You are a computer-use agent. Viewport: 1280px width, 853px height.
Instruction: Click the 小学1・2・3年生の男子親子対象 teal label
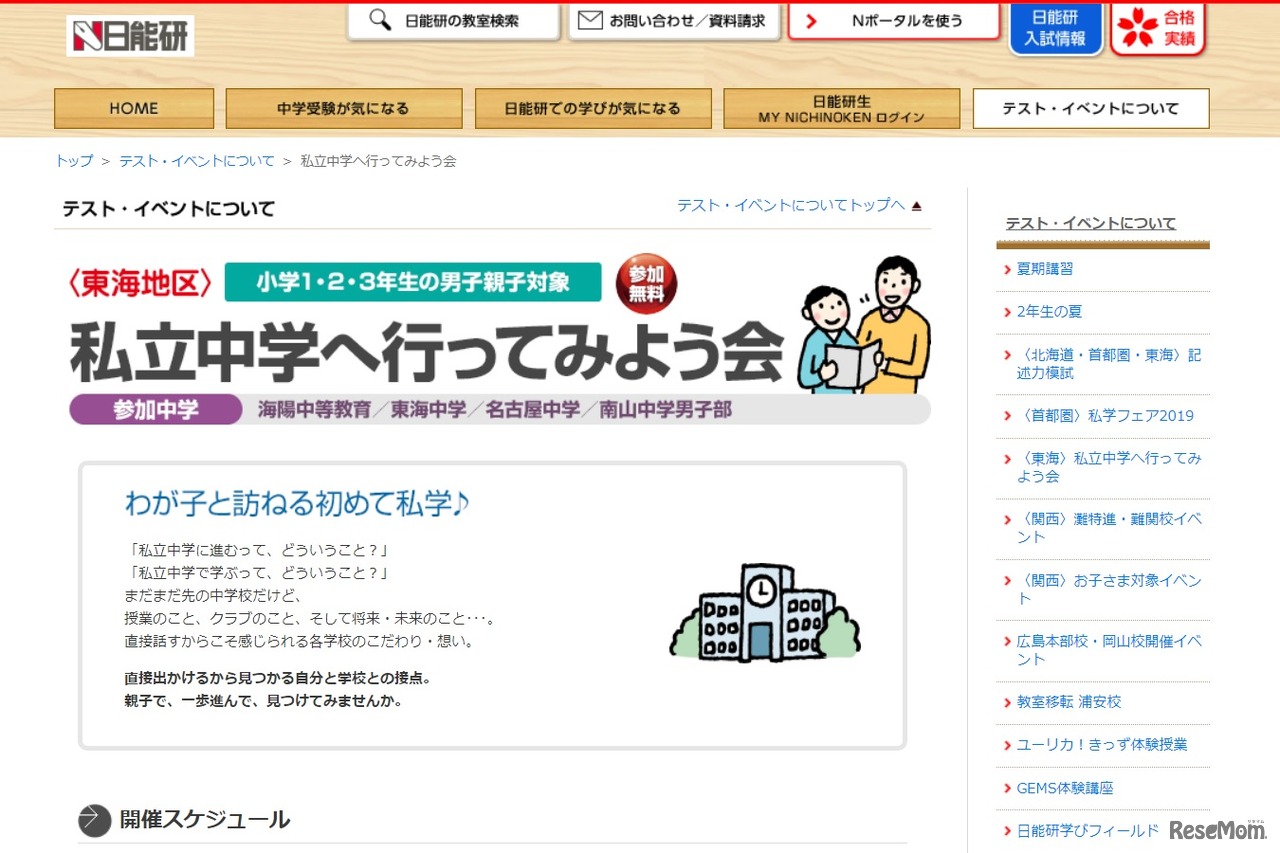(x=413, y=282)
